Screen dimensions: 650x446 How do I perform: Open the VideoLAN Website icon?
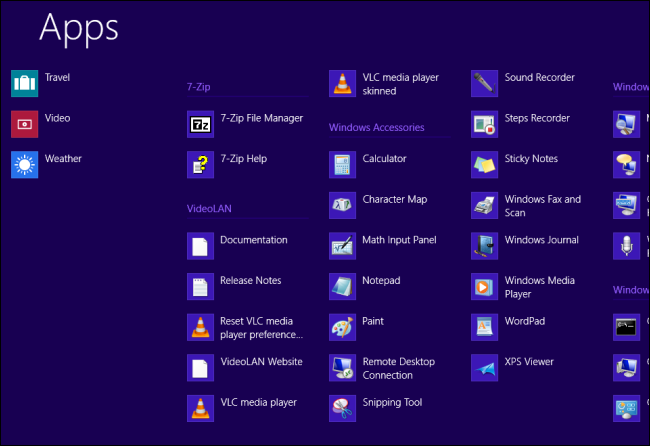click(200, 368)
